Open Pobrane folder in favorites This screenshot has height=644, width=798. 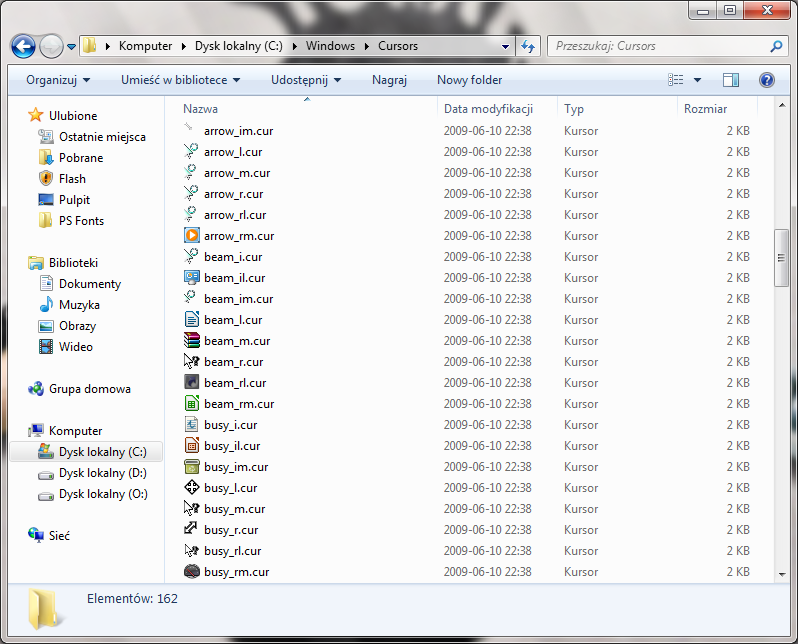[x=71, y=158]
